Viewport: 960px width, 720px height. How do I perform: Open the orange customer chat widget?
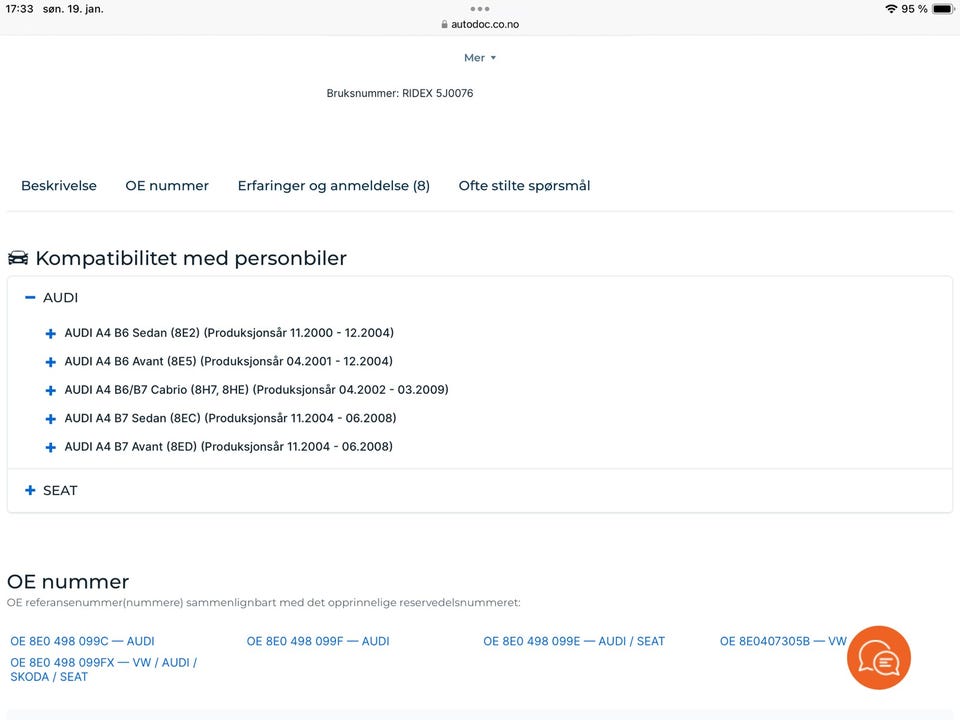[878, 657]
